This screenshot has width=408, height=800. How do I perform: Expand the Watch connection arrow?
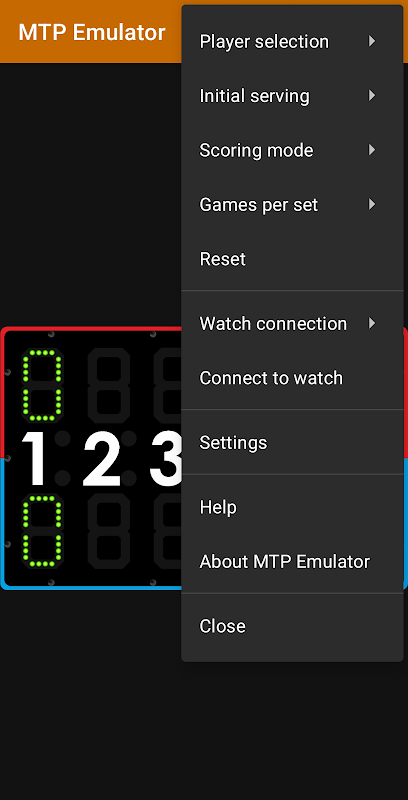372,323
